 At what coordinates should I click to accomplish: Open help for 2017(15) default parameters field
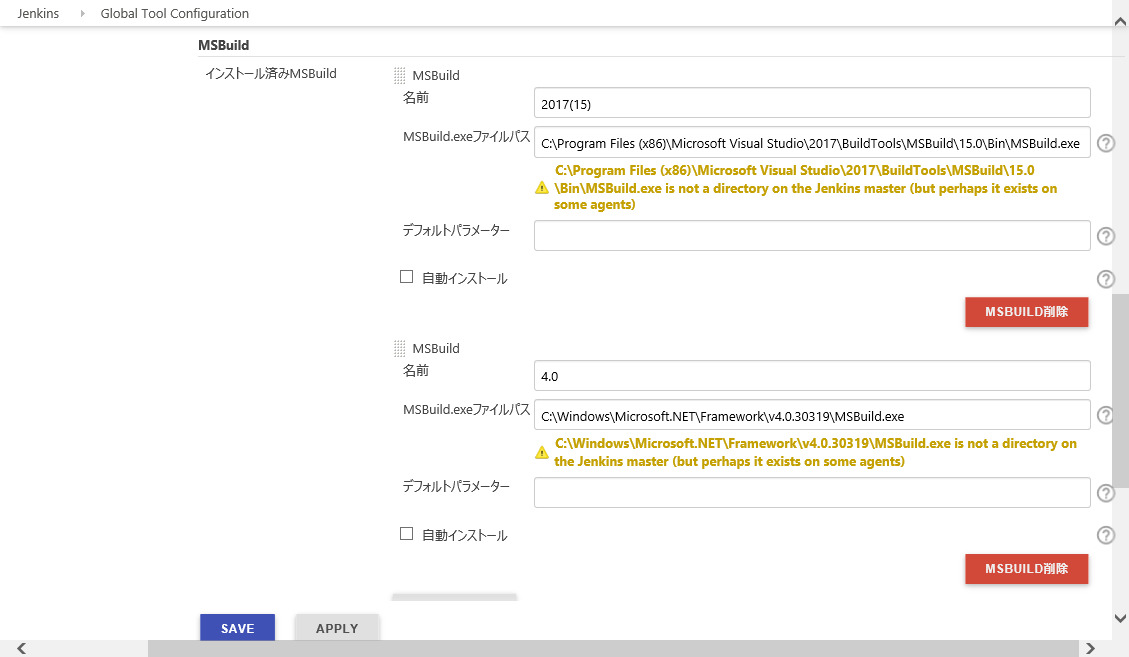tap(1105, 236)
